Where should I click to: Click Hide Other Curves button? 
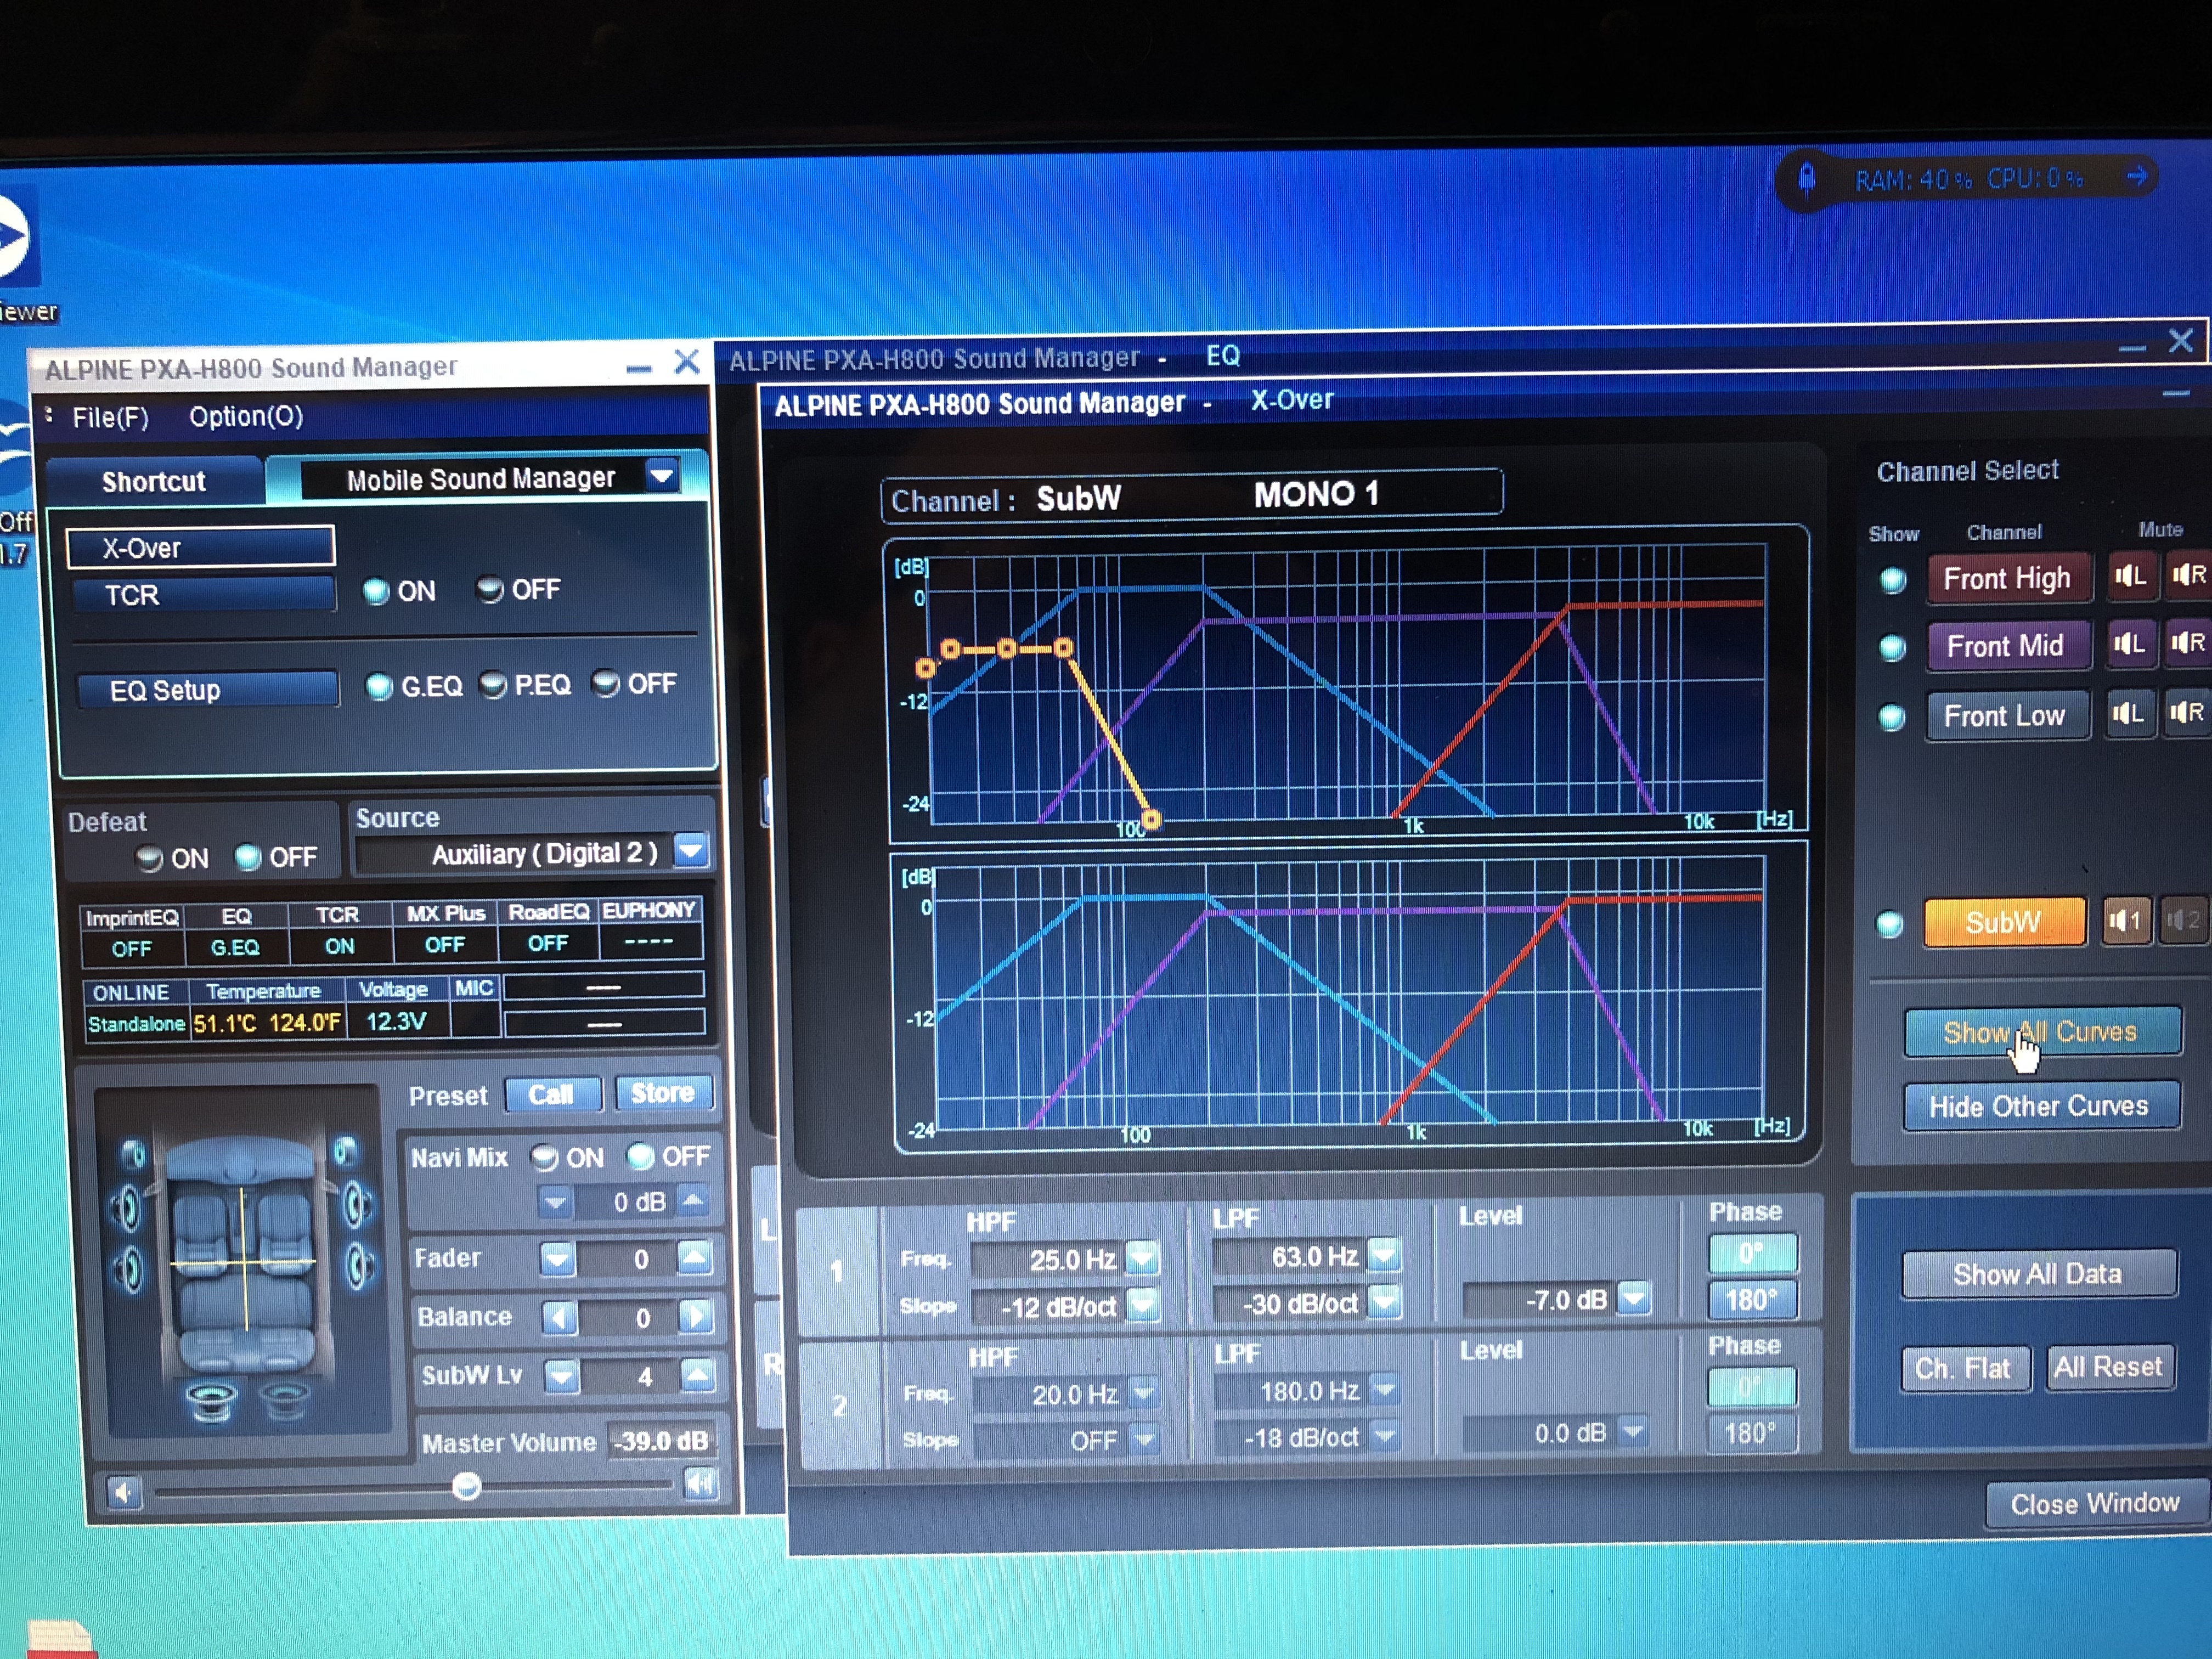point(2040,1107)
